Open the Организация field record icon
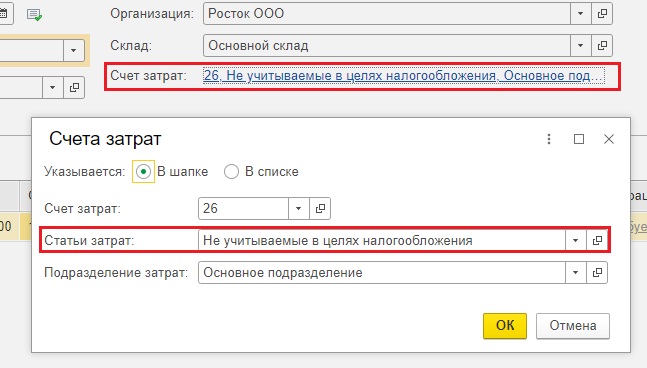Viewport: 647px width, 368px height. pos(602,14)
